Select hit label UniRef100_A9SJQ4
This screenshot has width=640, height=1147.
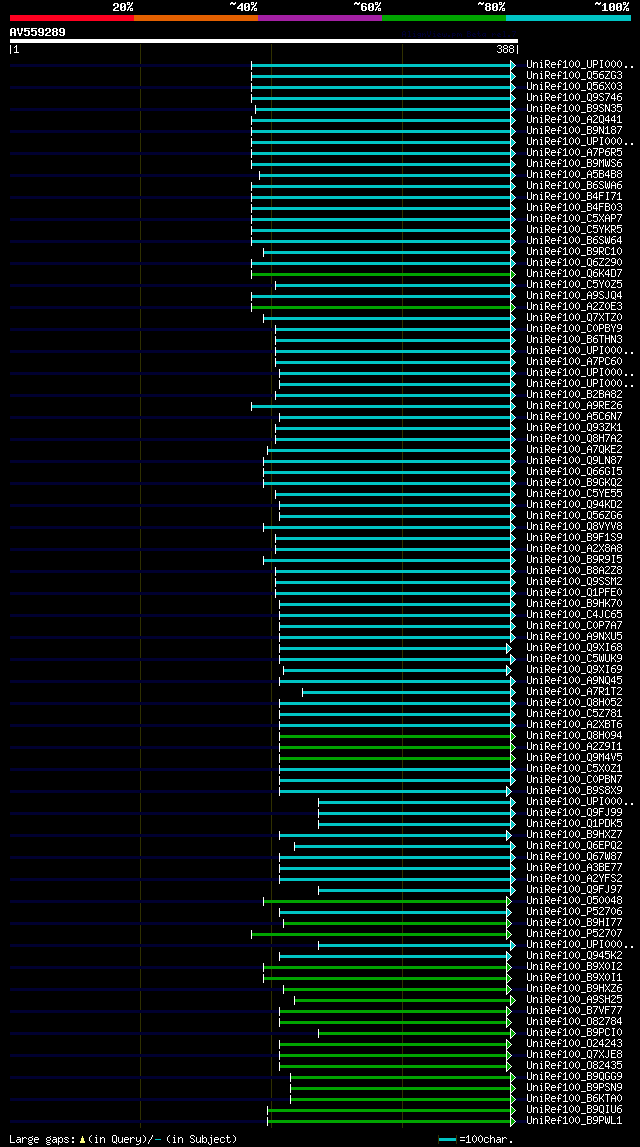[x=574, y=296]
